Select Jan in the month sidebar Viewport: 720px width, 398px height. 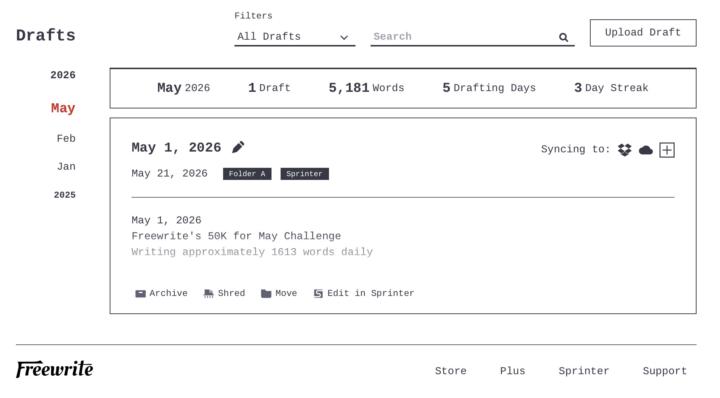(x=66, y=166)
